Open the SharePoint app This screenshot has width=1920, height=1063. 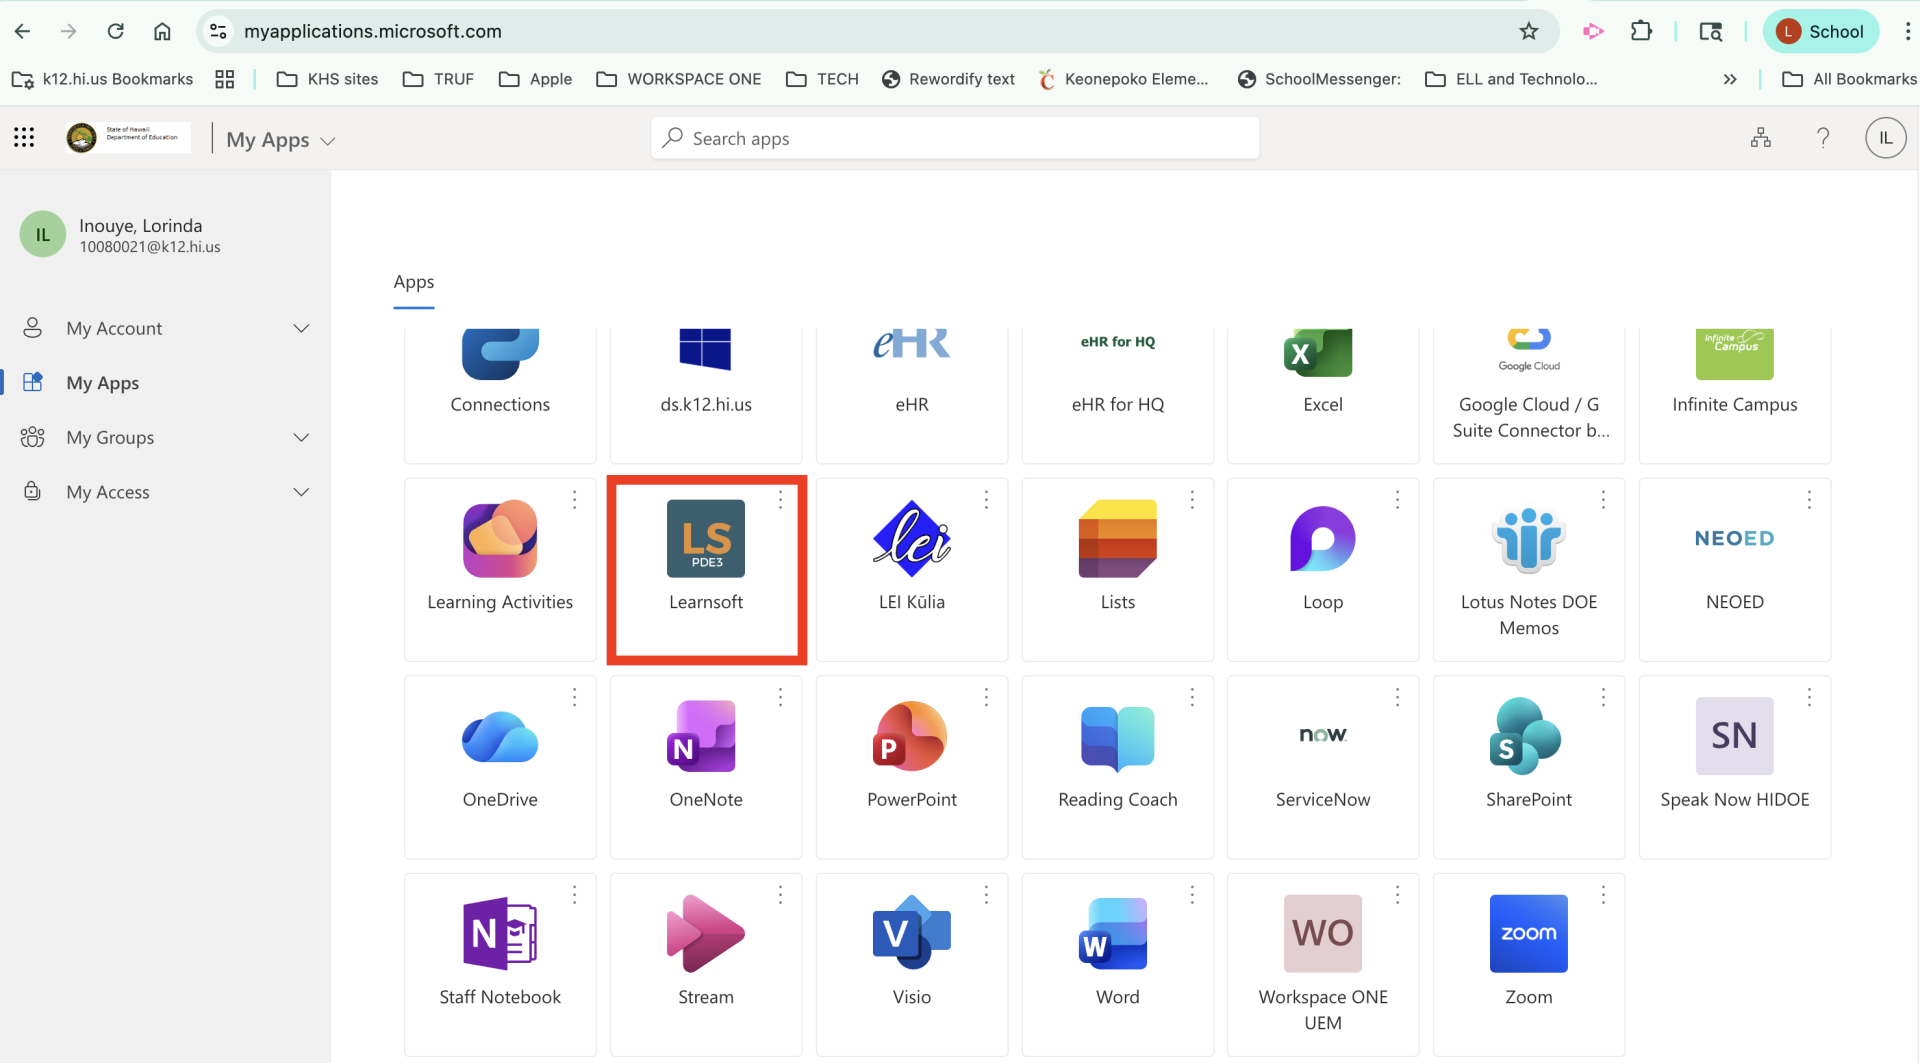[x=1529, y=767]
